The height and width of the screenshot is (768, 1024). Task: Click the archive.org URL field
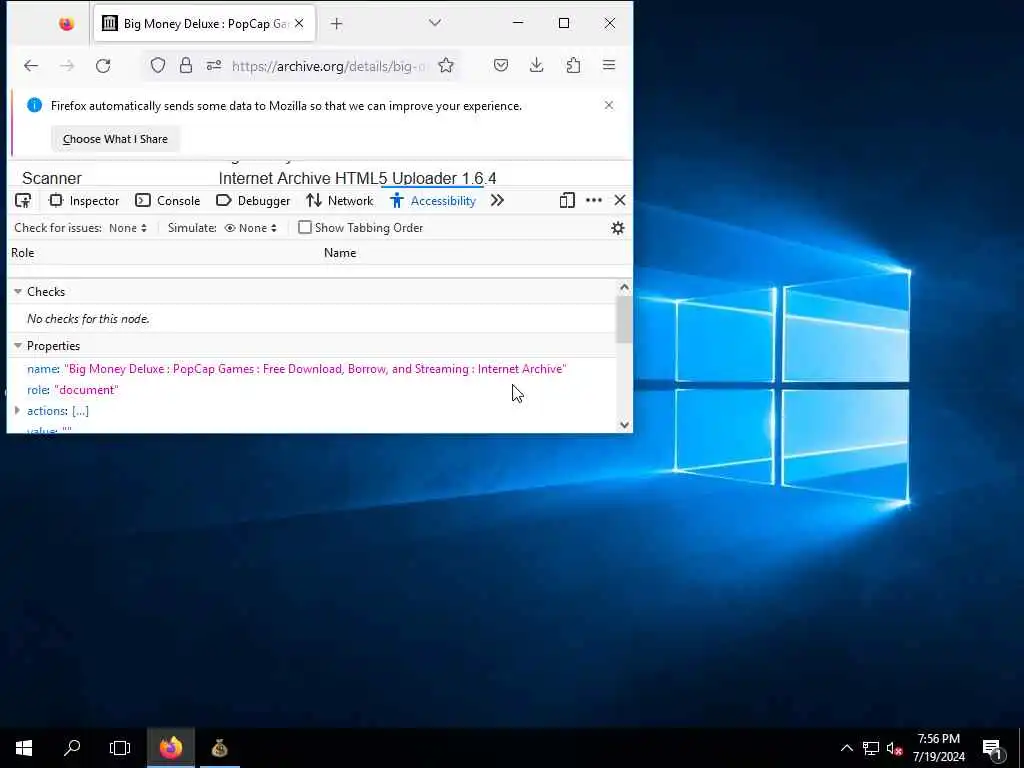(x=328, y=66)
